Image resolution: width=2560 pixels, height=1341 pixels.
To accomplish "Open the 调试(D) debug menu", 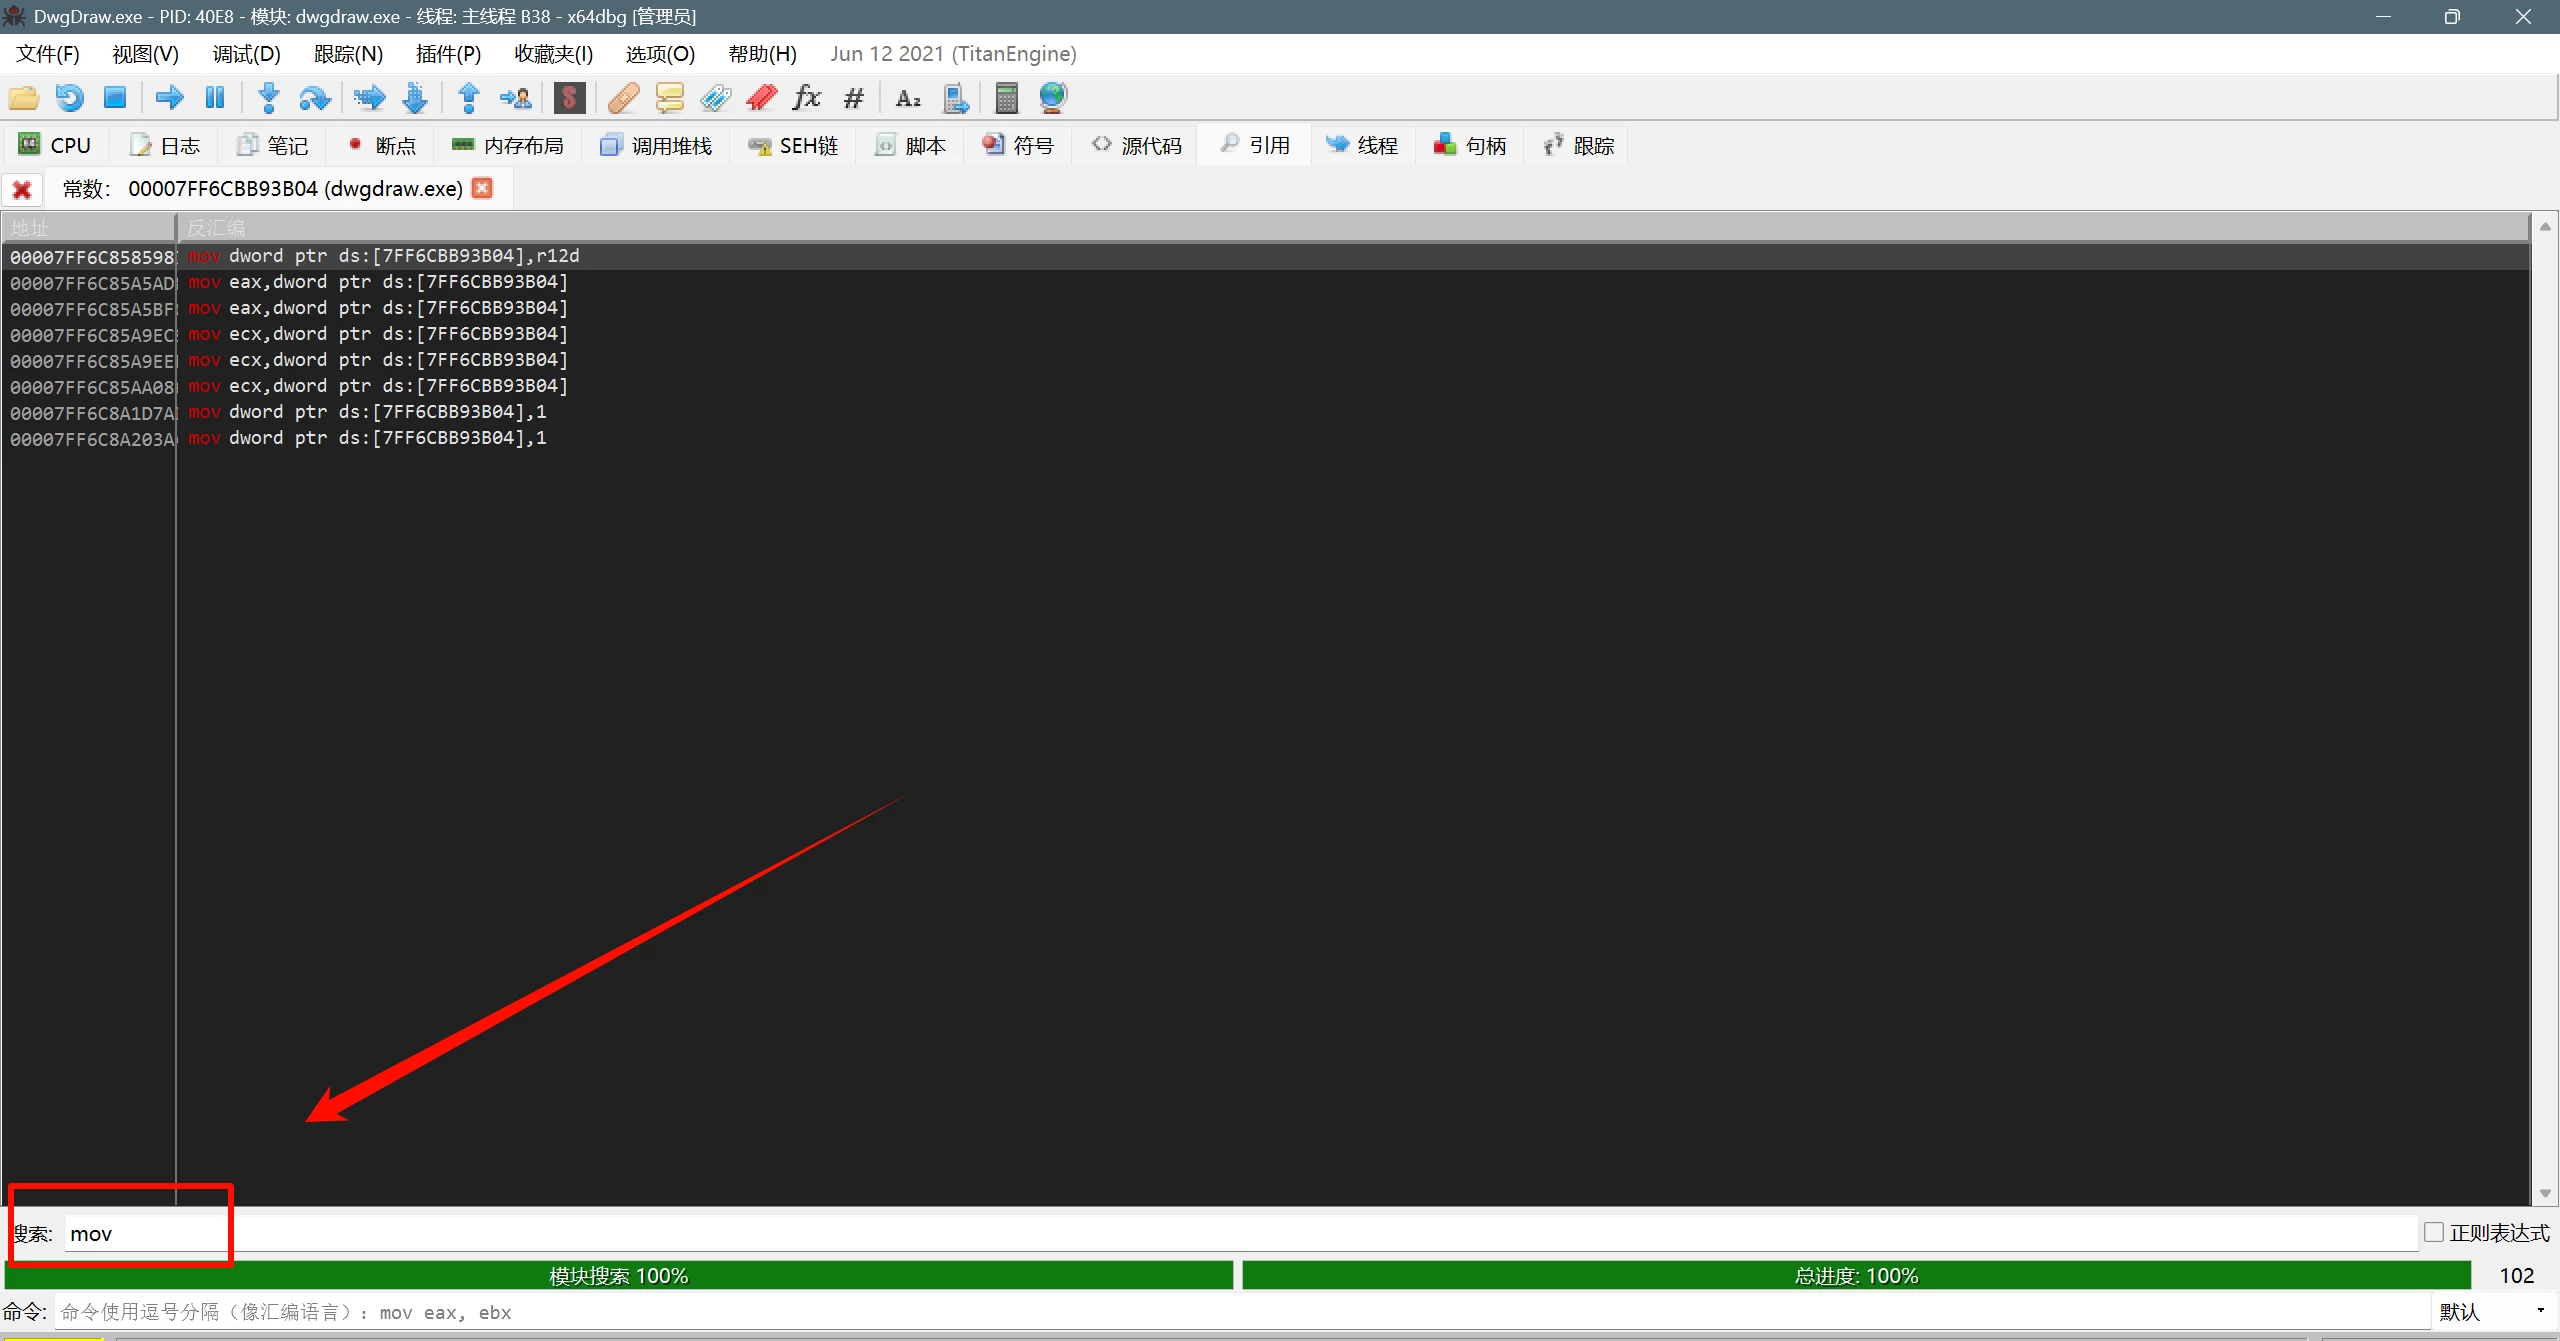I will point(246,54).
